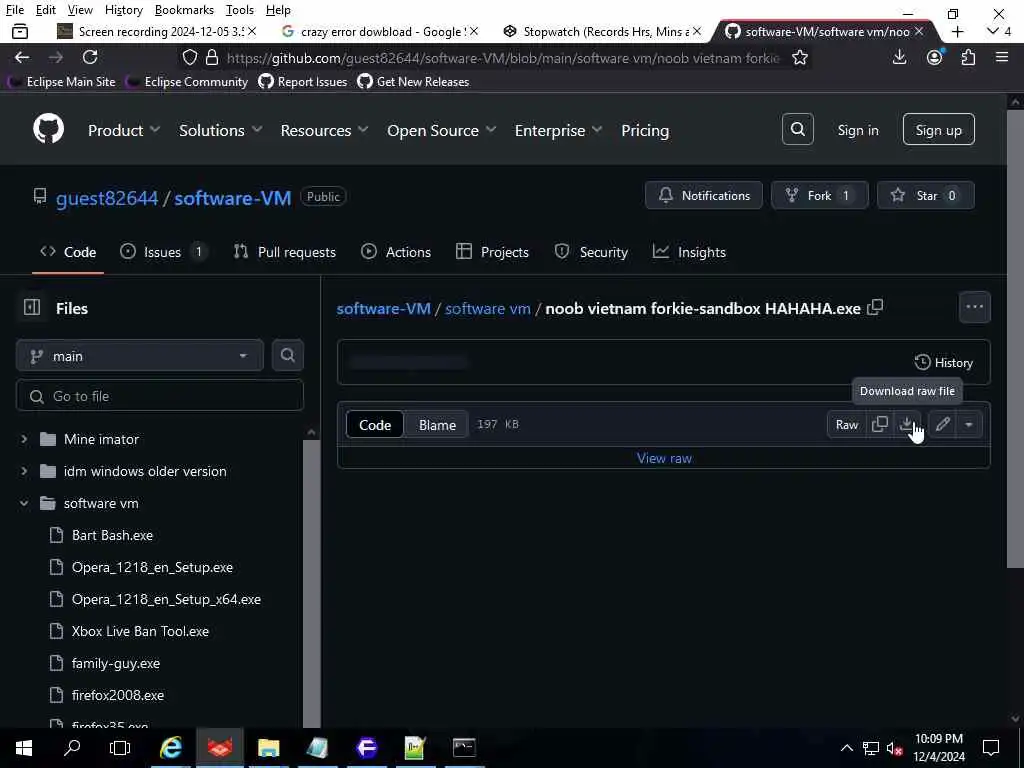Open the extensions puzzle icon
1024x768 pixels.
tap(968, 57)
